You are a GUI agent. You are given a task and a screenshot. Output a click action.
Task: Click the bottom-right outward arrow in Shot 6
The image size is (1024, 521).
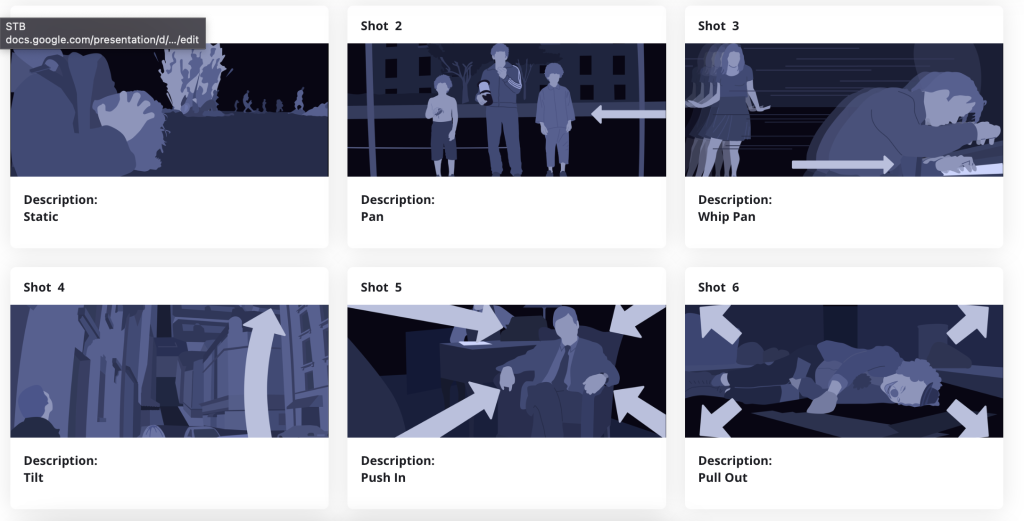click(970, 418)
